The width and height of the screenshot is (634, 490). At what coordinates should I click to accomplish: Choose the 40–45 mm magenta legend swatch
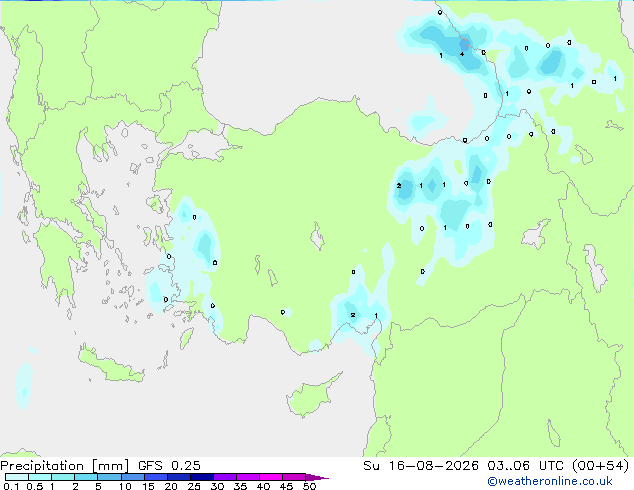click(x=271, y=477)
